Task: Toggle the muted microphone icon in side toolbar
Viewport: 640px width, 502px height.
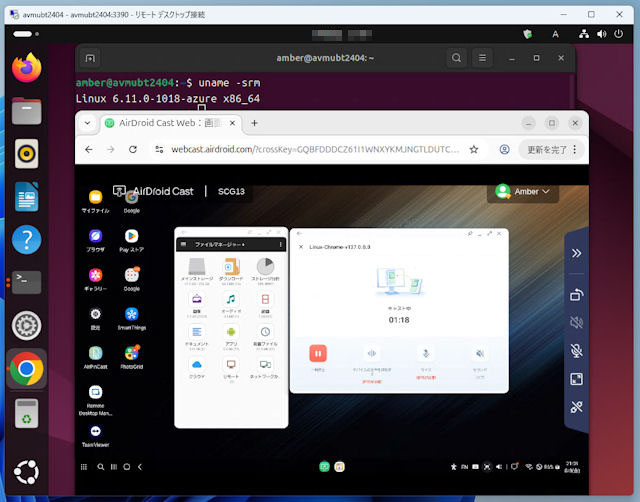Action: coord(576,351)
